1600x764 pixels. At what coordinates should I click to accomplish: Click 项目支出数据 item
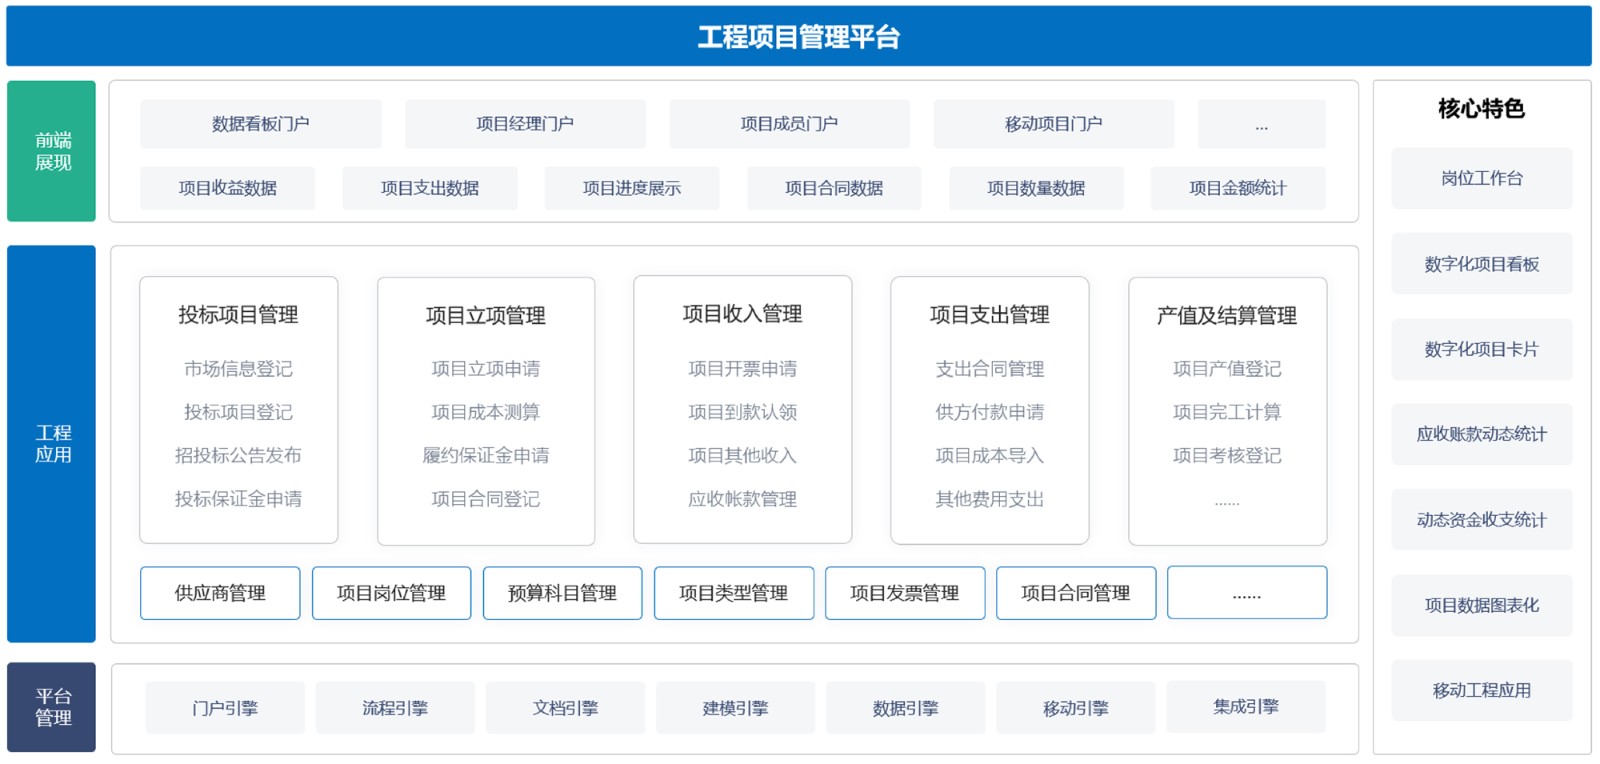430,188
